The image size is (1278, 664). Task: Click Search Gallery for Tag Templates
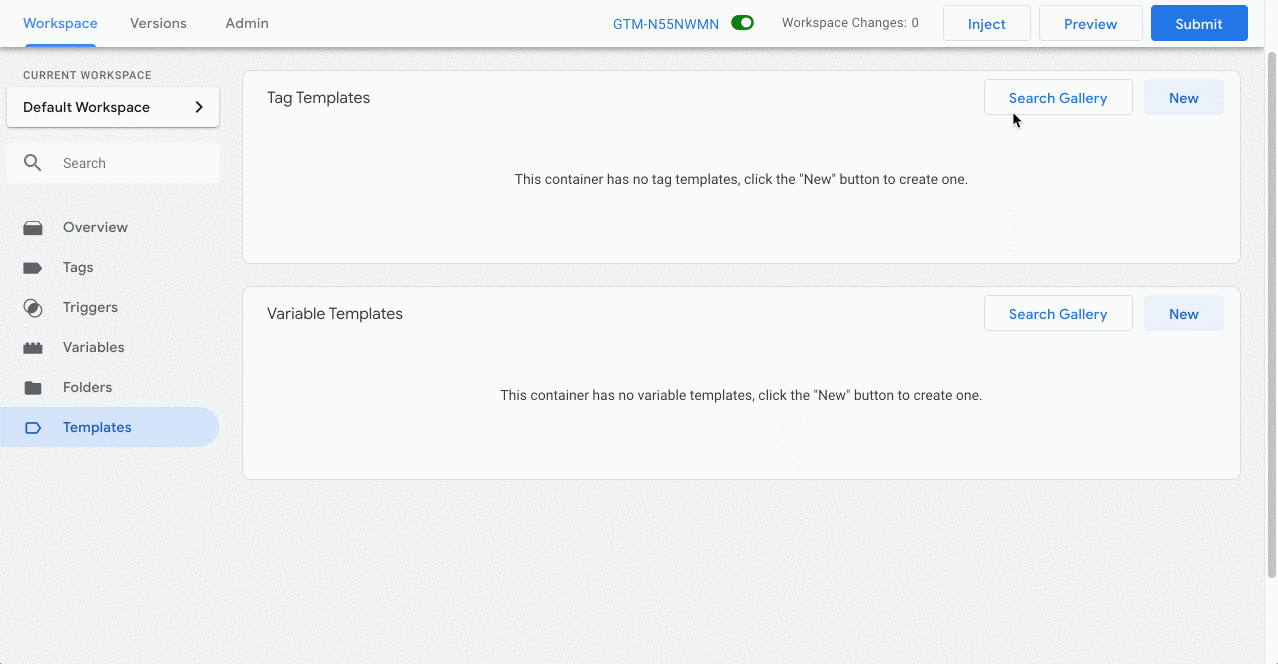click(x=1058, y=97)
